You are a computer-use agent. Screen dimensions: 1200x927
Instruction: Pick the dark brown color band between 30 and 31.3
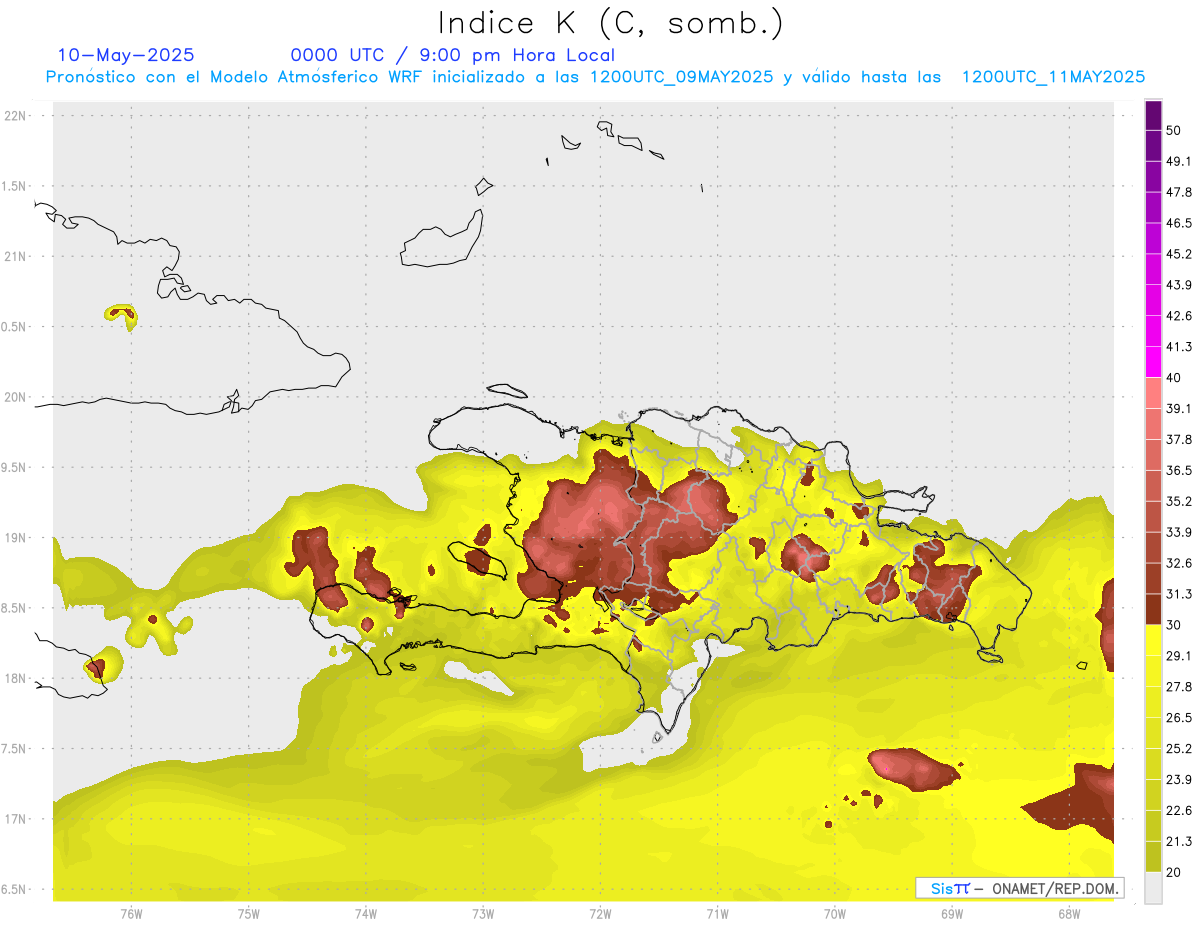pos(1153,609)
